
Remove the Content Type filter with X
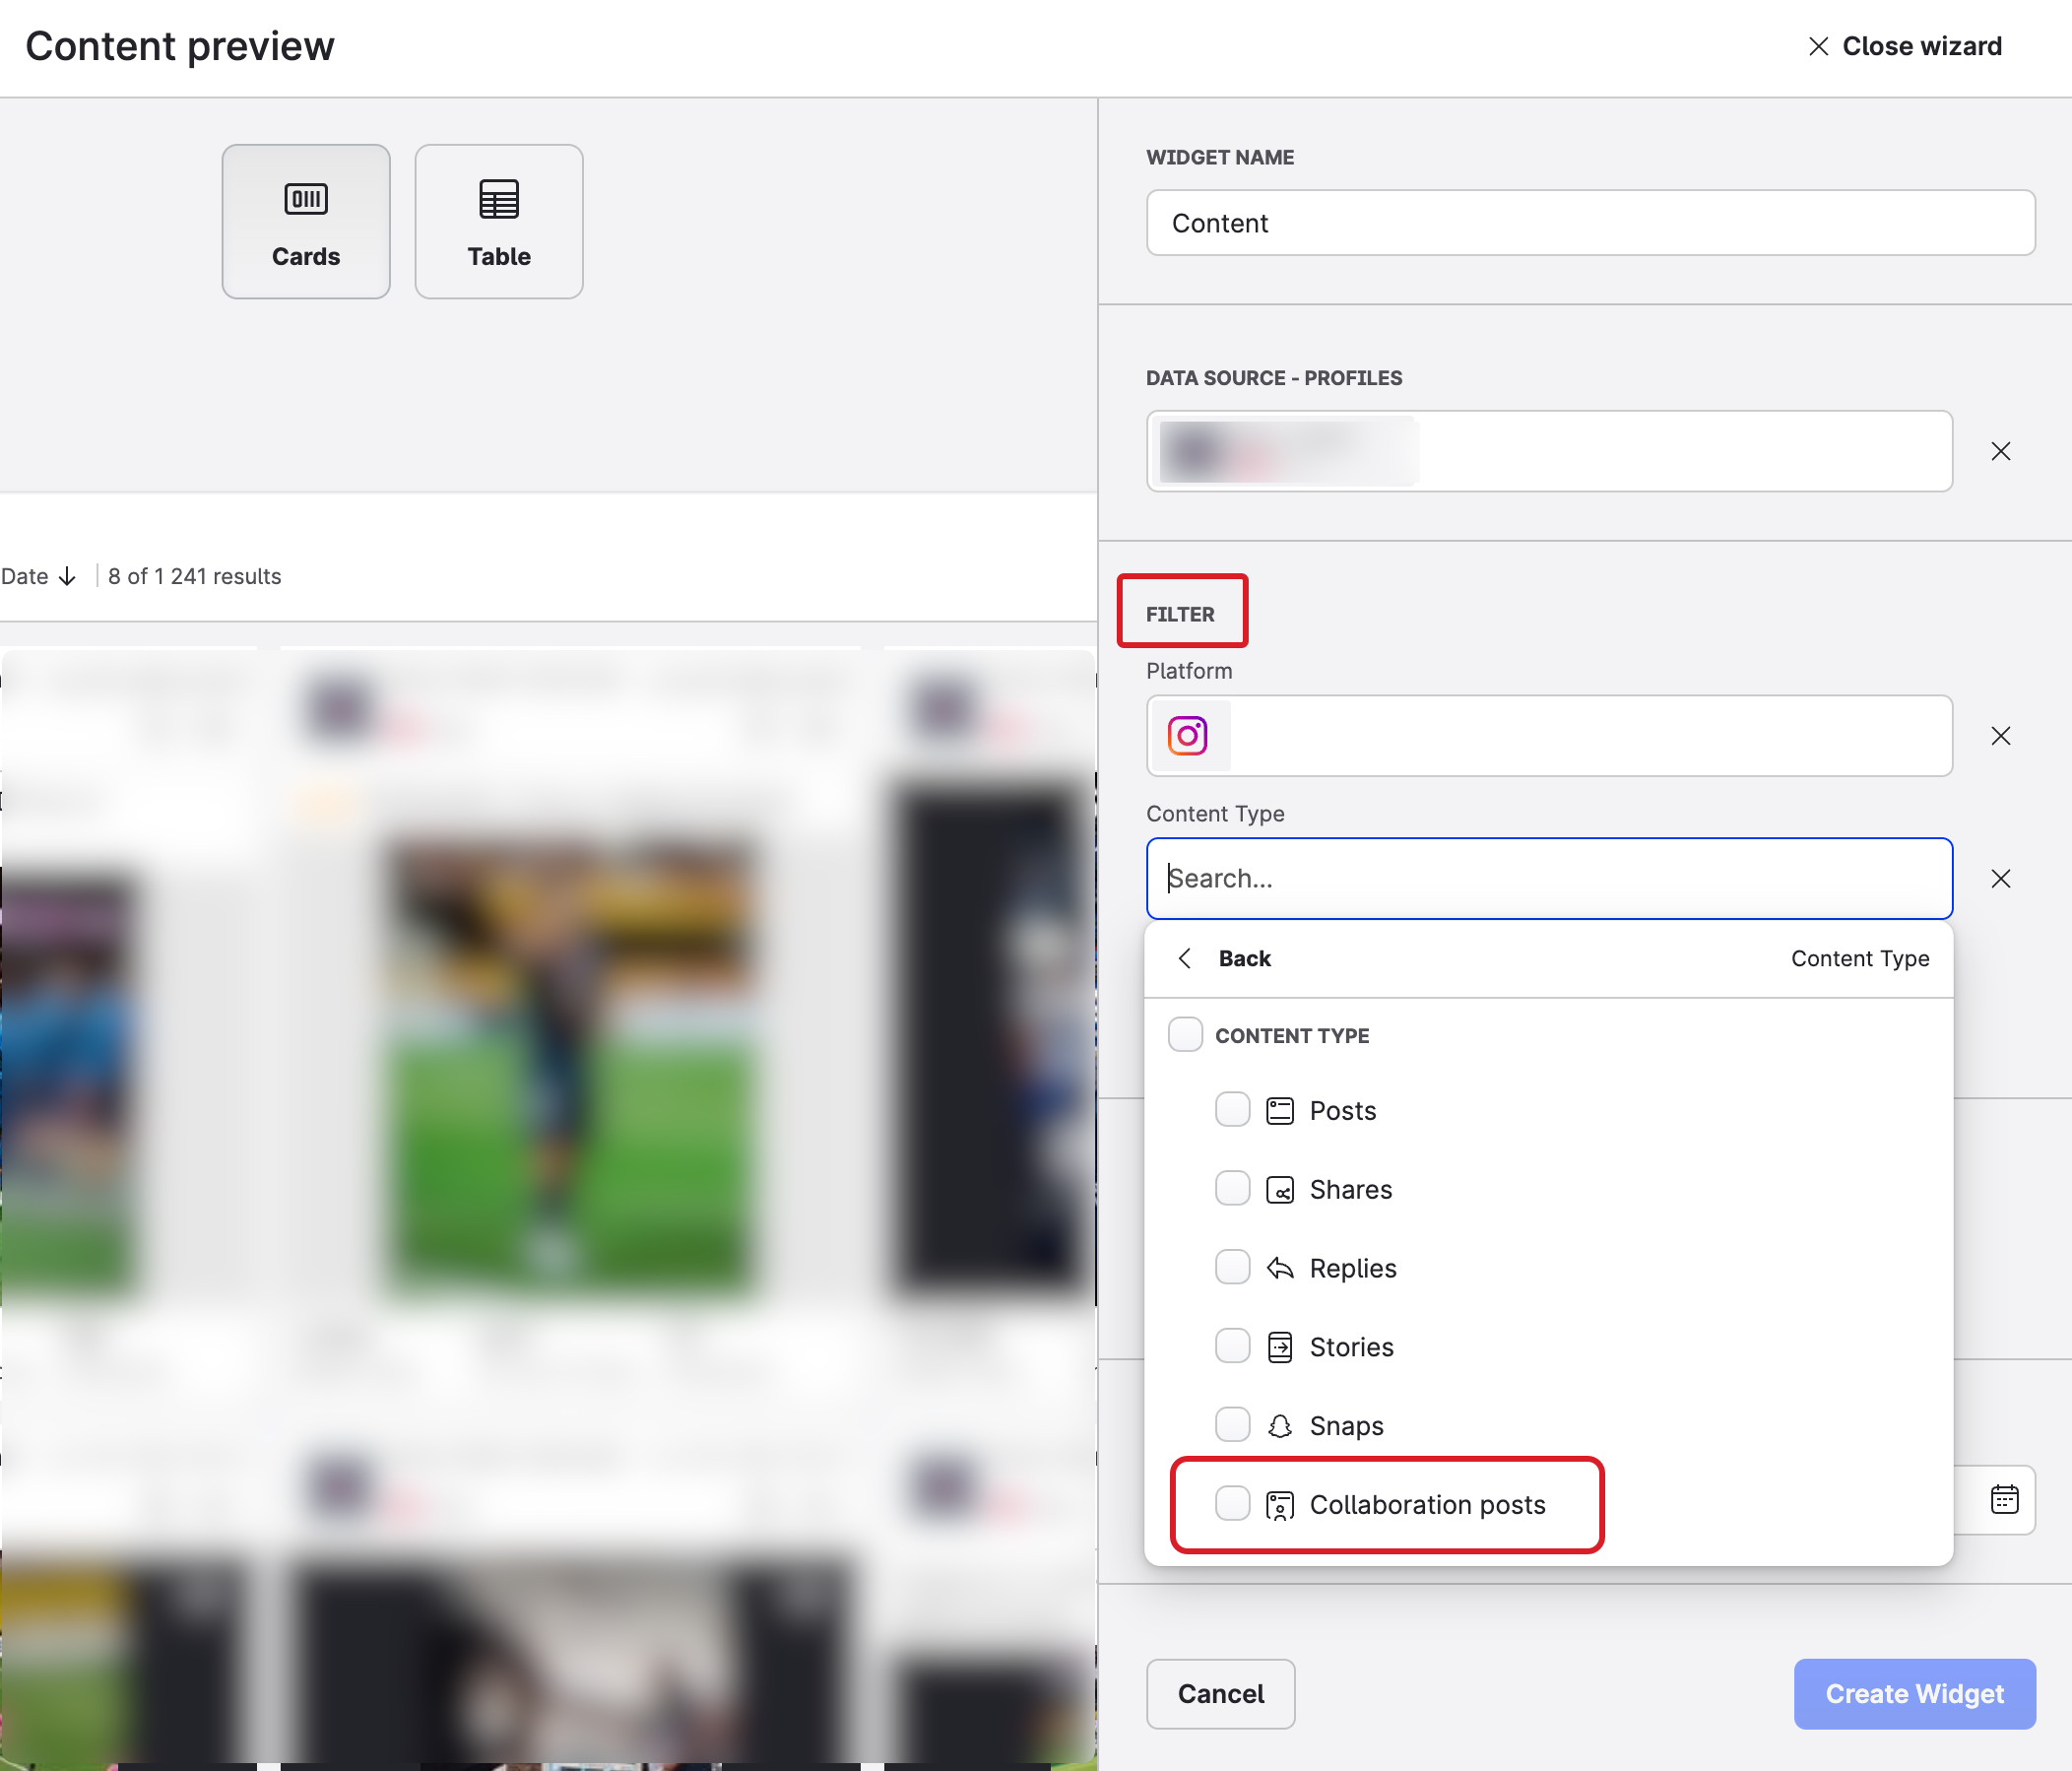click(2000, 878)
